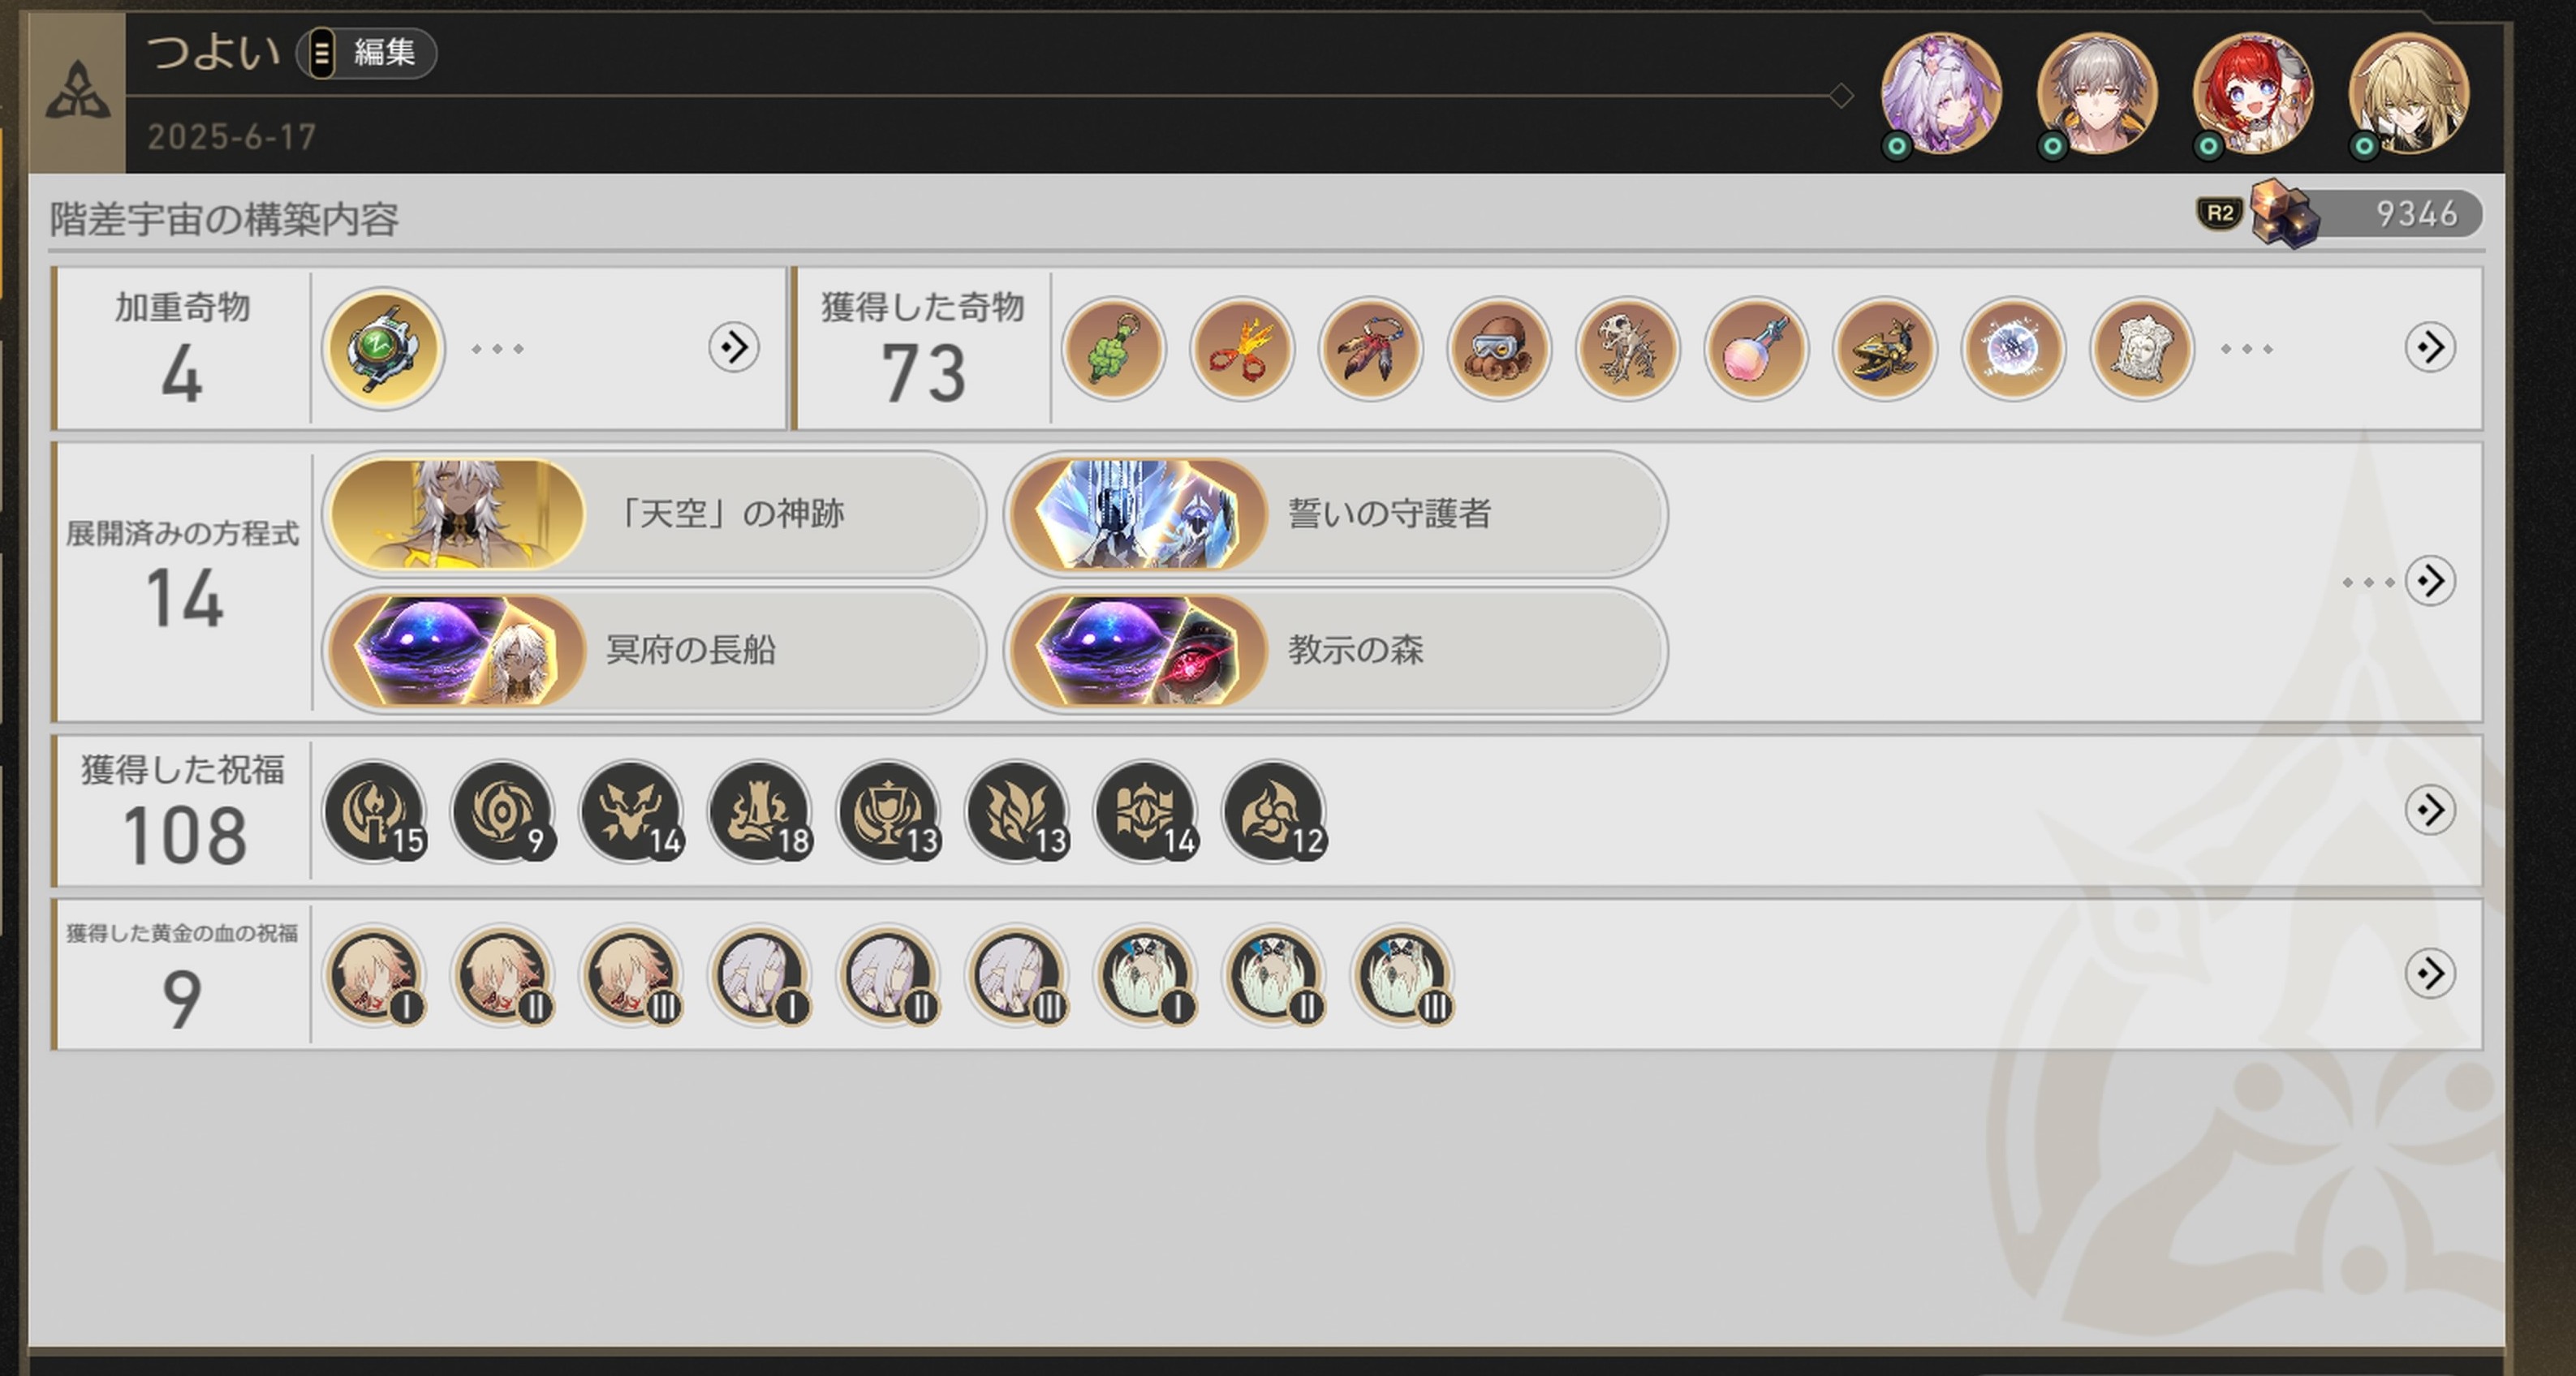The image size is (2576, 1376).
Task: Expand the 展開済みの方程式 list arrow
Action: 2430,581
